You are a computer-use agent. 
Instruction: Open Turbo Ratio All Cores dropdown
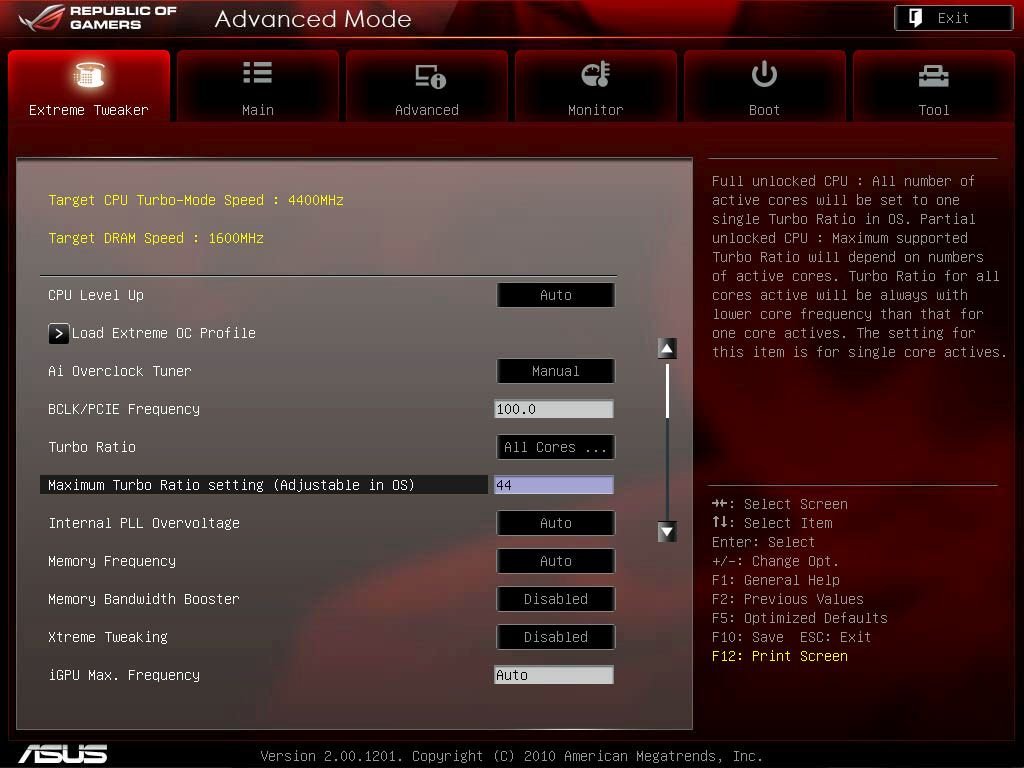click(x=556, y=447)
